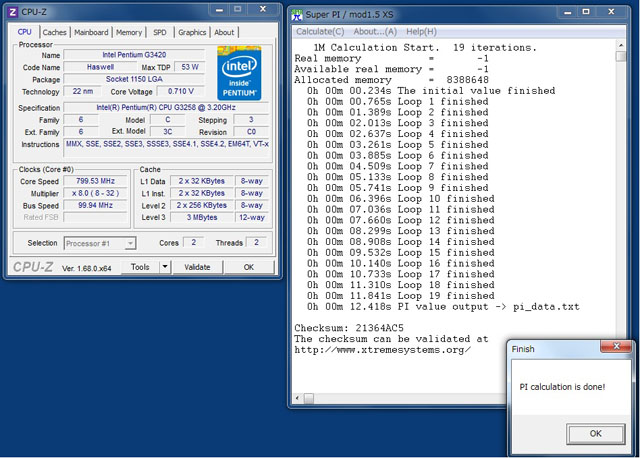Click OK in the CPU-Z window
The height and width of the screenshot is (458, 640).
[x=249, y=267]
